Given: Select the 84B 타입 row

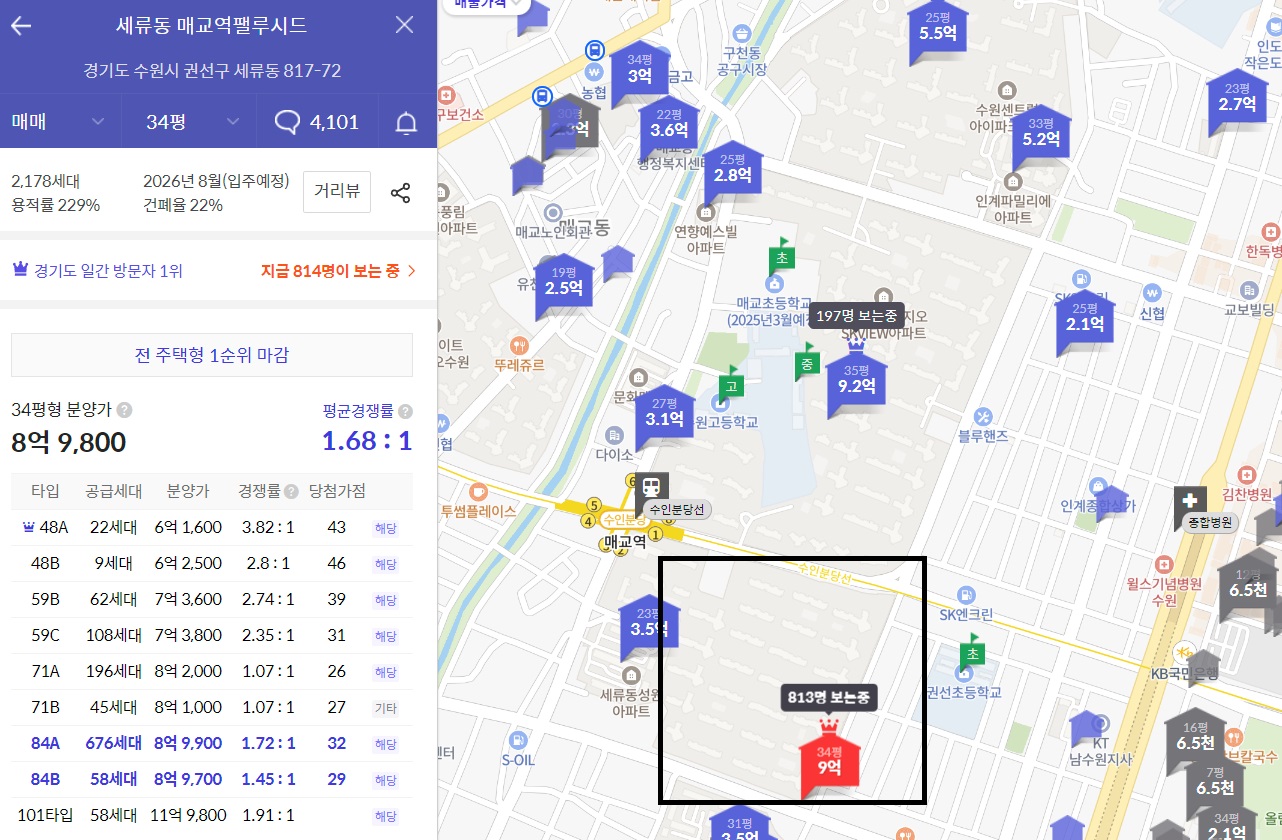Looking at the screenshot, I should coord(212,779).
